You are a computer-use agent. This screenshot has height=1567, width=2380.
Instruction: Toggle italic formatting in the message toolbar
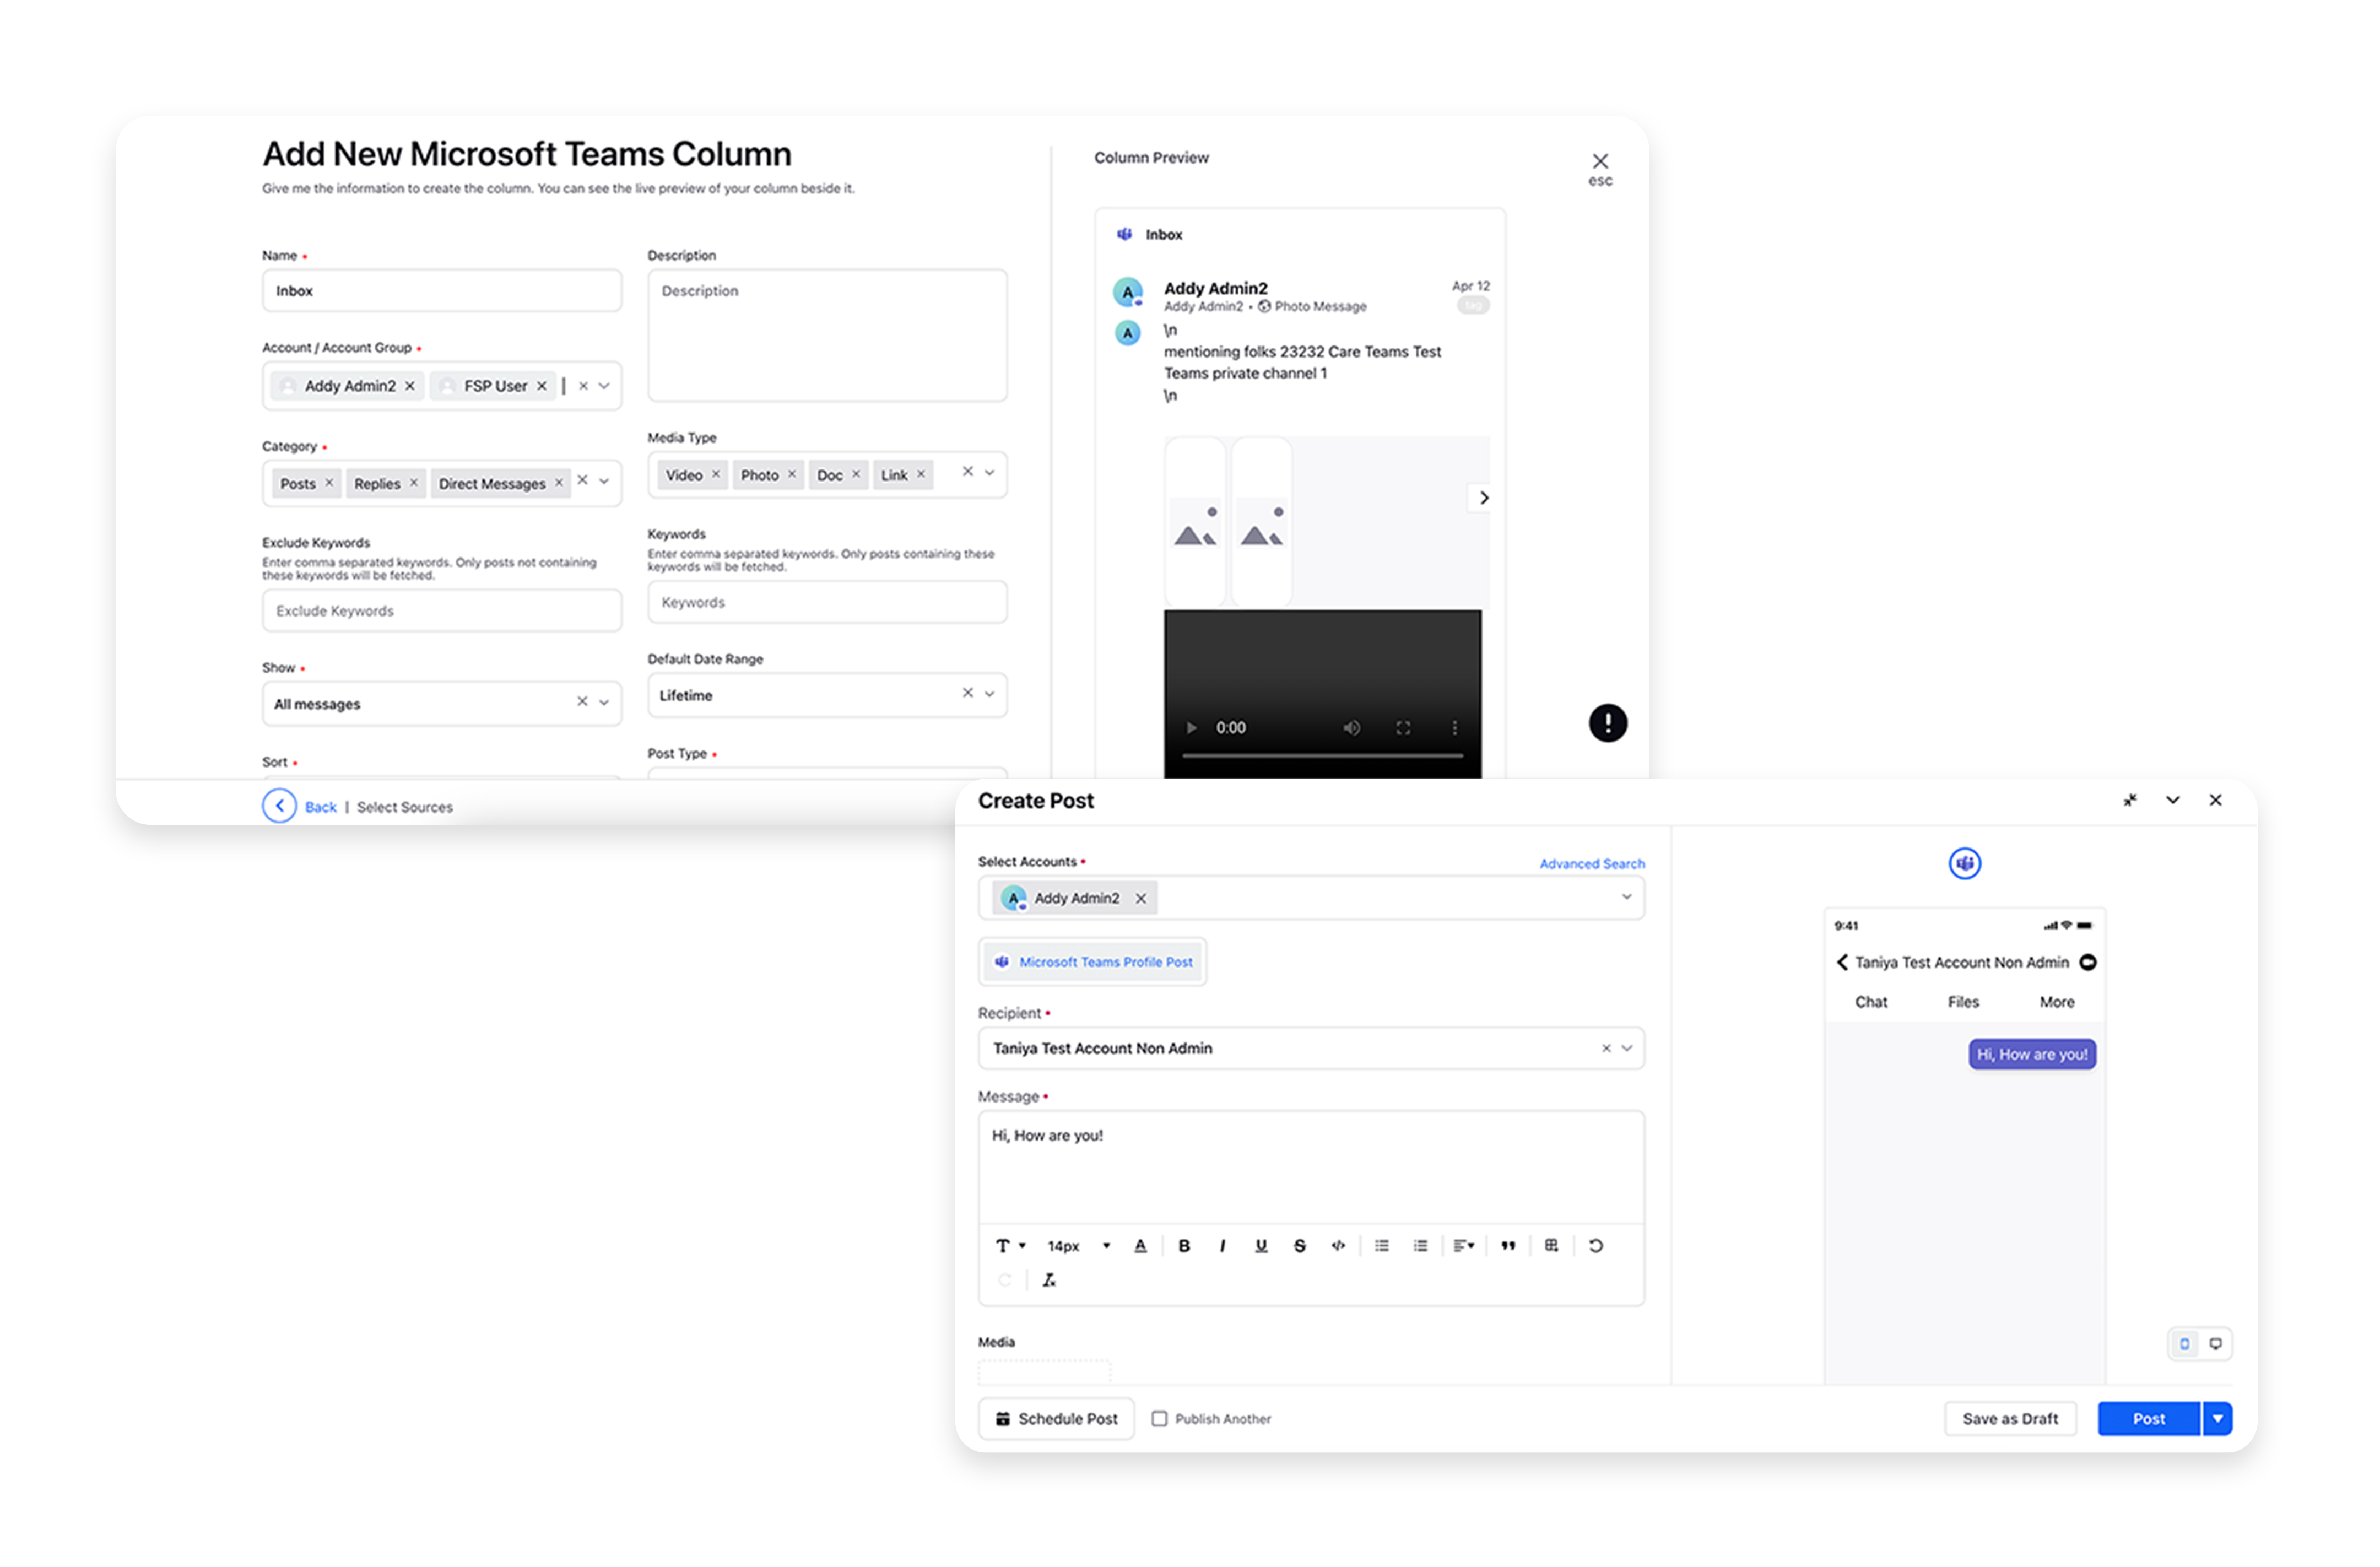click(1222, 1246)
